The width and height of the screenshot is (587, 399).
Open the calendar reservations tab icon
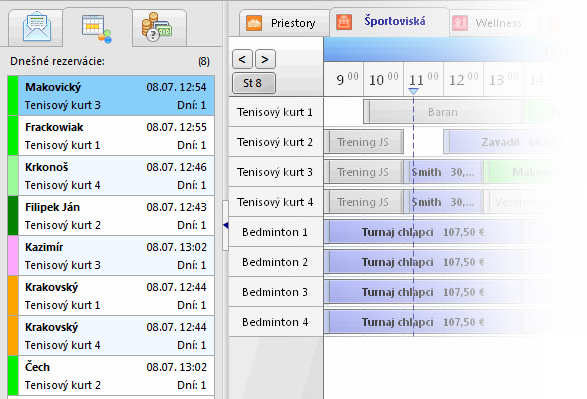pos(97,29)
